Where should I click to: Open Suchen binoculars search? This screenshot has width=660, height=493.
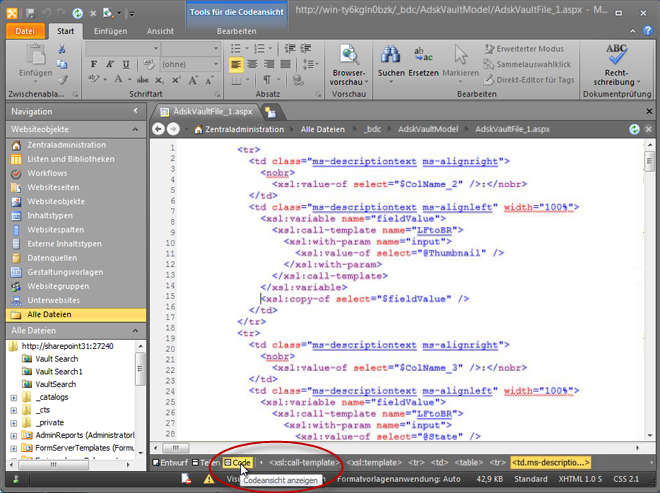pyautogui.click(x=391, y=62)
